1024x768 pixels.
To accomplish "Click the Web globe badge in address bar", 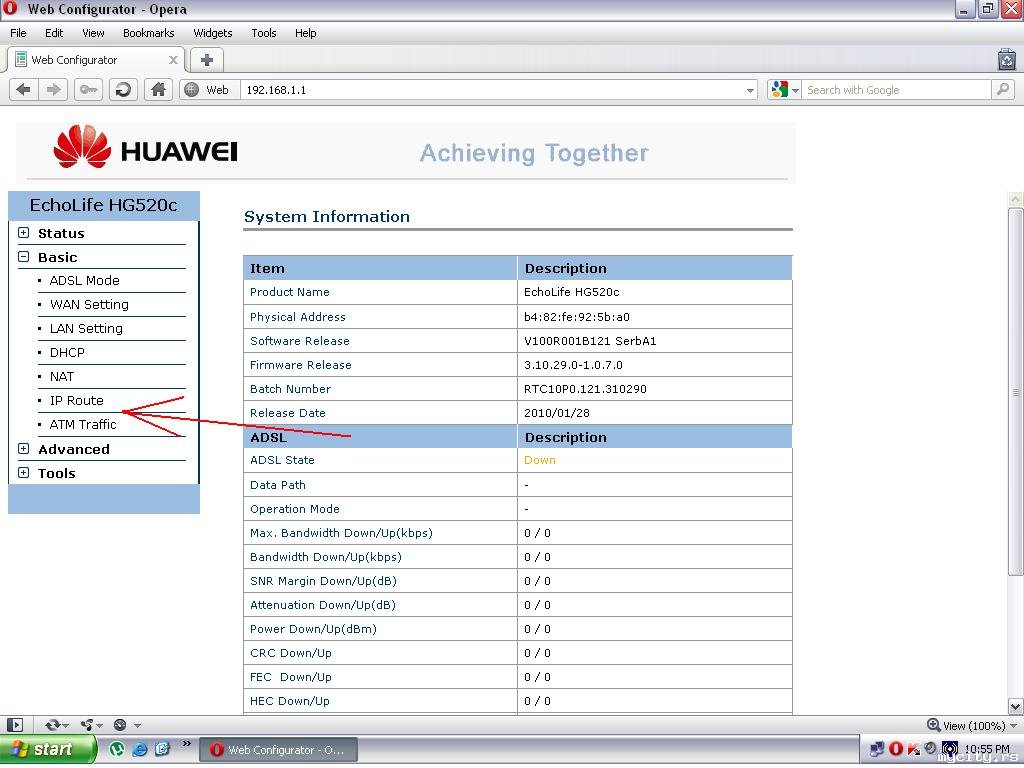I will pyautogui.click(x=210, y=90).
